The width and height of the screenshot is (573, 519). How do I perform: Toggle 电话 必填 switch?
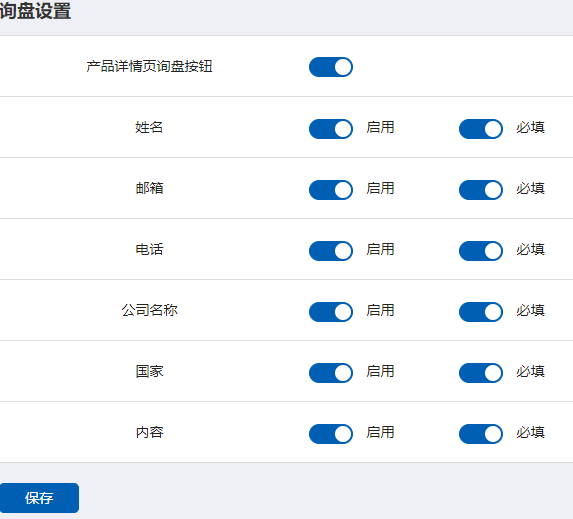coord(481,251)
